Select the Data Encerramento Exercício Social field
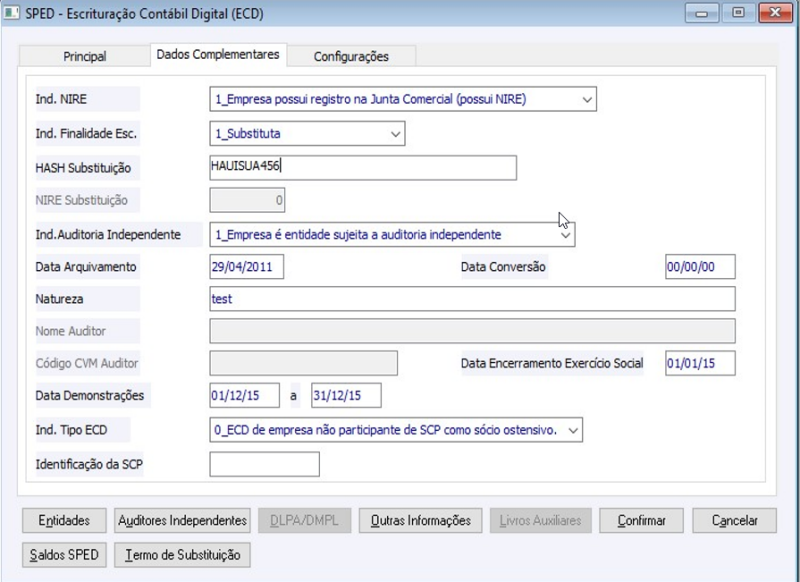This screenshot has height=582, width=800. tap(700, 364)
